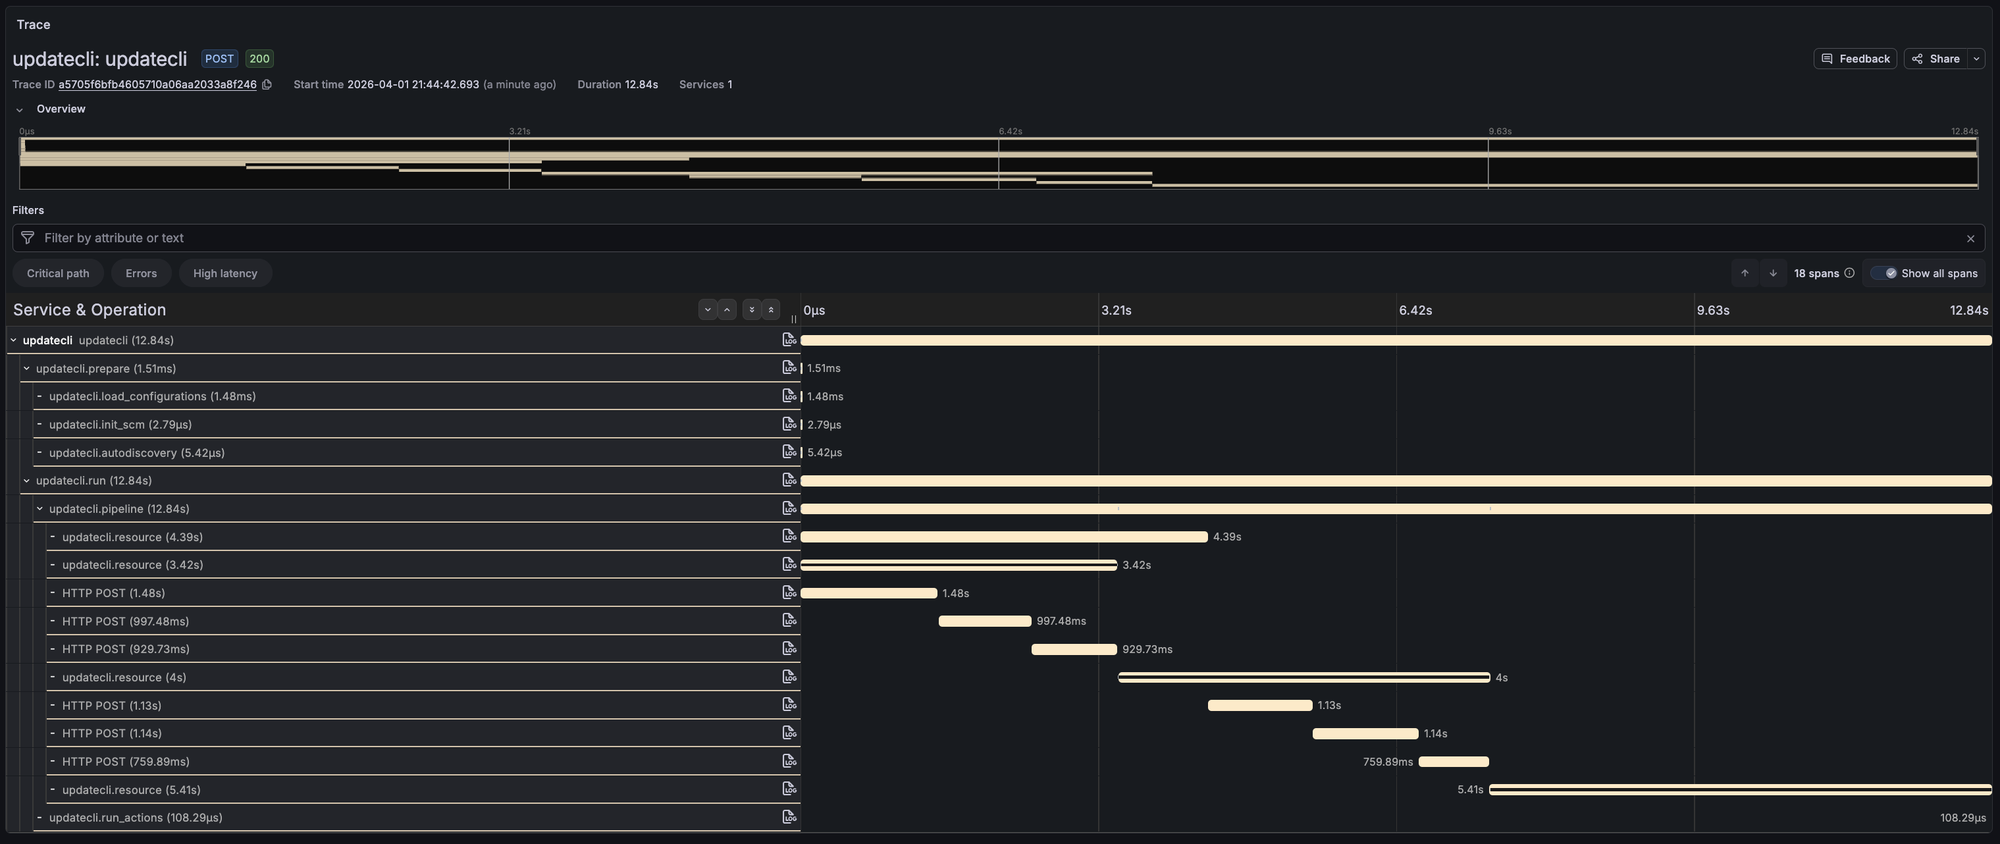Toggle the Show all spans switch

point(1885,273)
